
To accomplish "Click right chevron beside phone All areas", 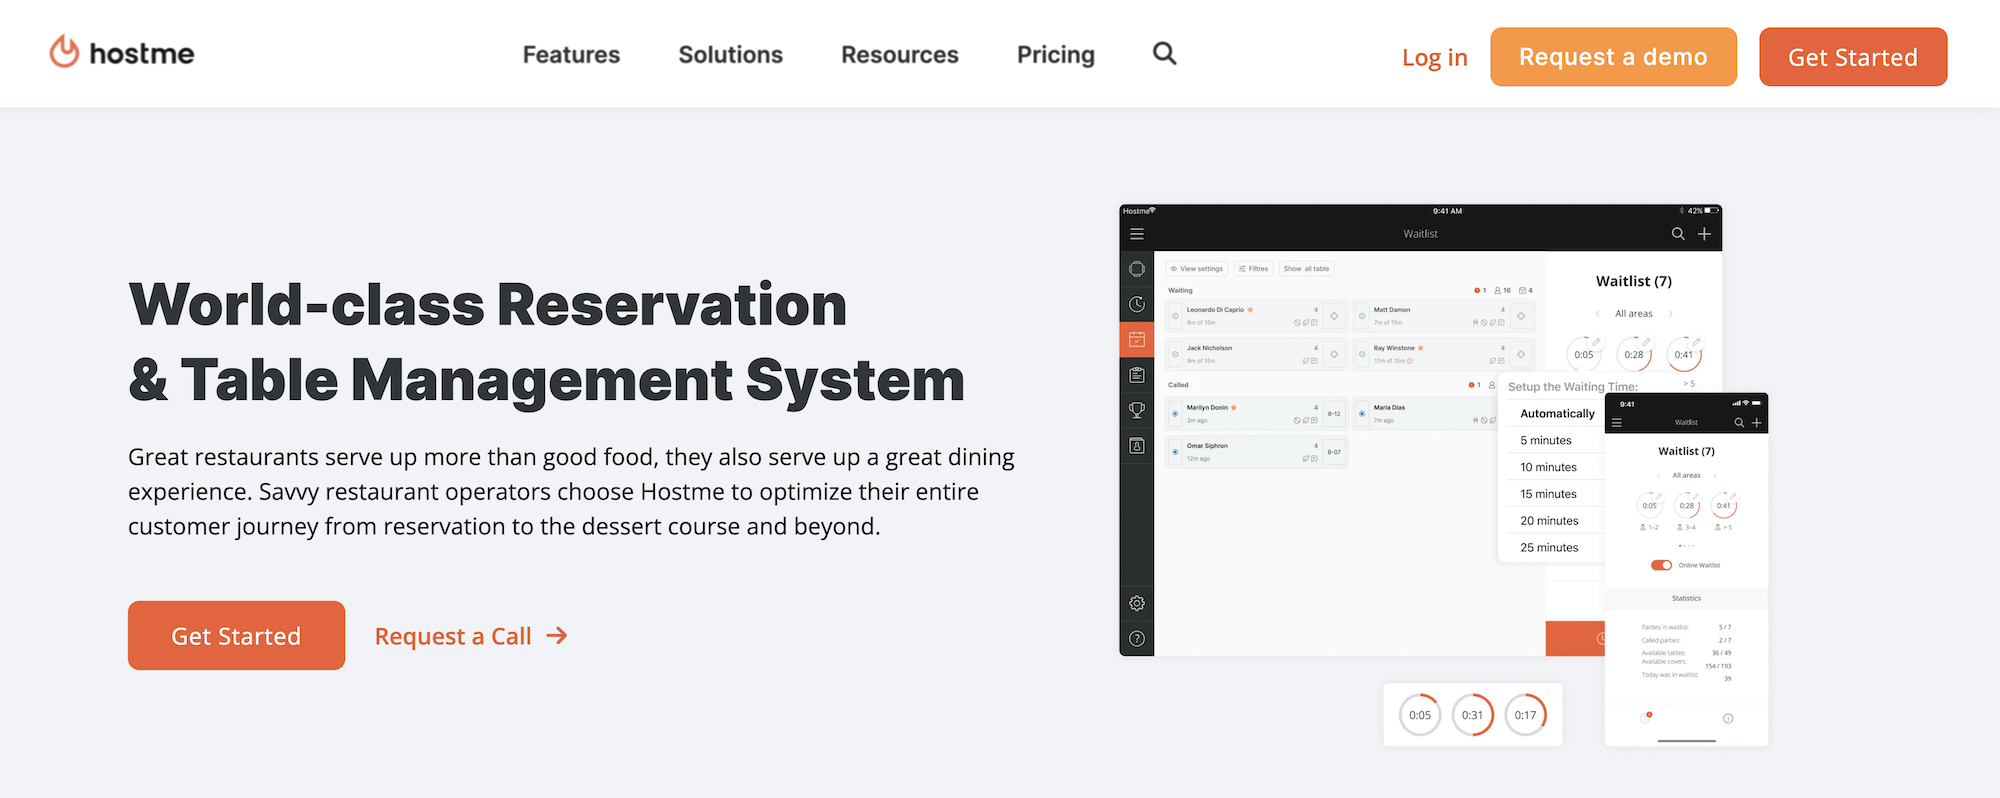I will 1715,475.
